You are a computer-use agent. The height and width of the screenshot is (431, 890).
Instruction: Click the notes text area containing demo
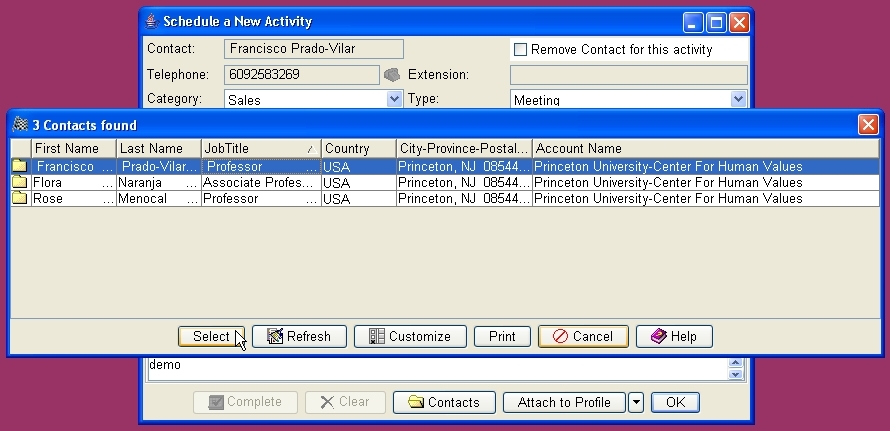[437, 369]
